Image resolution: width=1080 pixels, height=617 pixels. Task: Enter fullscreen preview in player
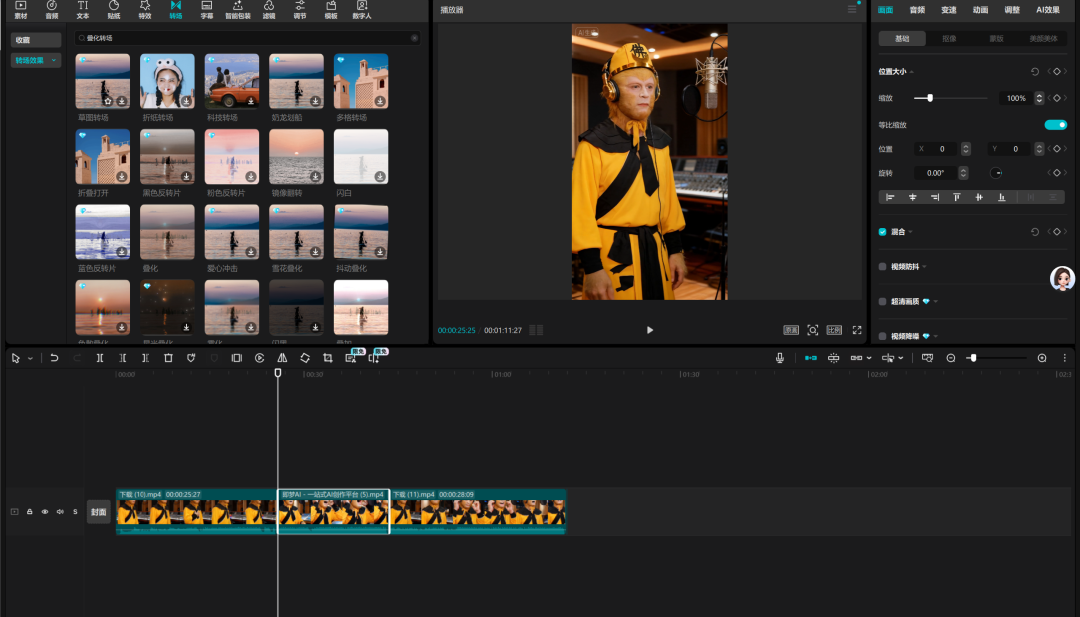pos(856,330)
